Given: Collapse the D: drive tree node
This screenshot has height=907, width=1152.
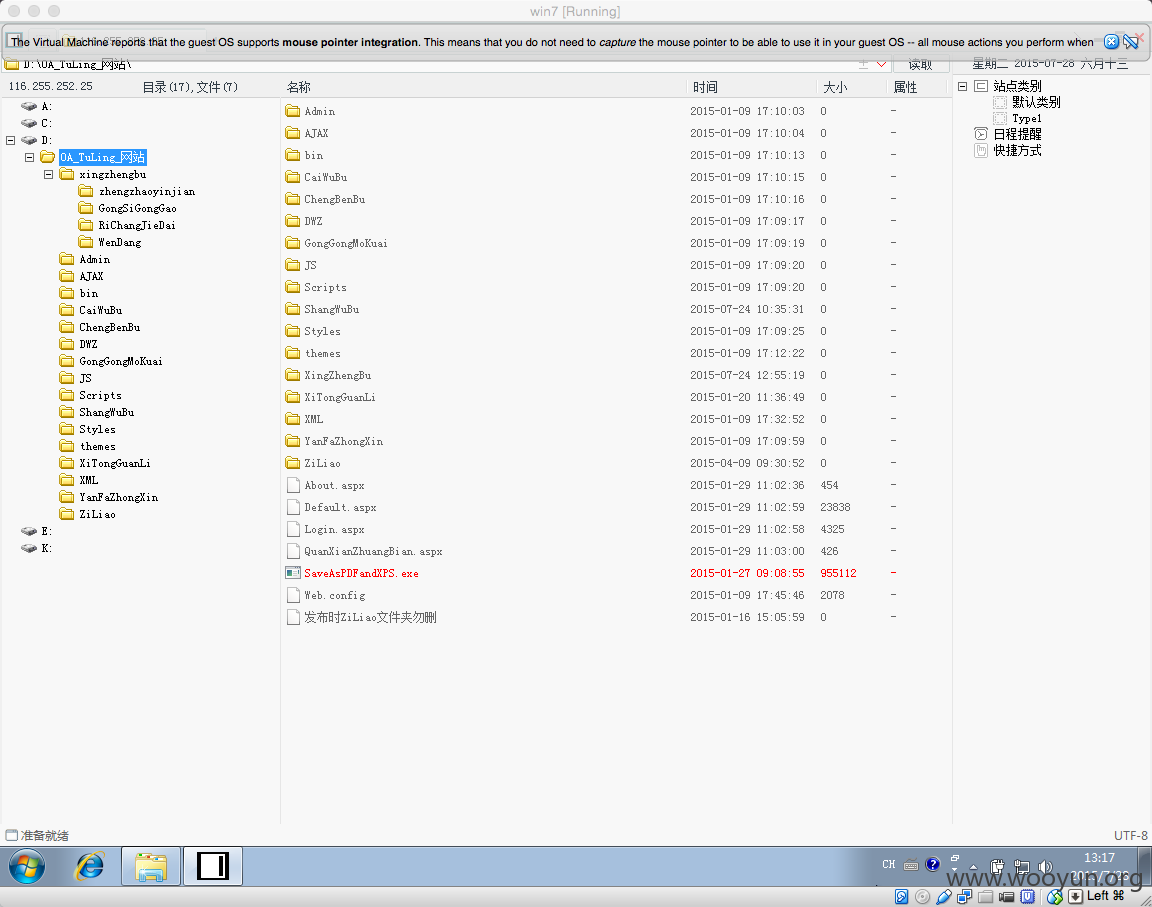Looking at the screenshot, I should point(10,140).
